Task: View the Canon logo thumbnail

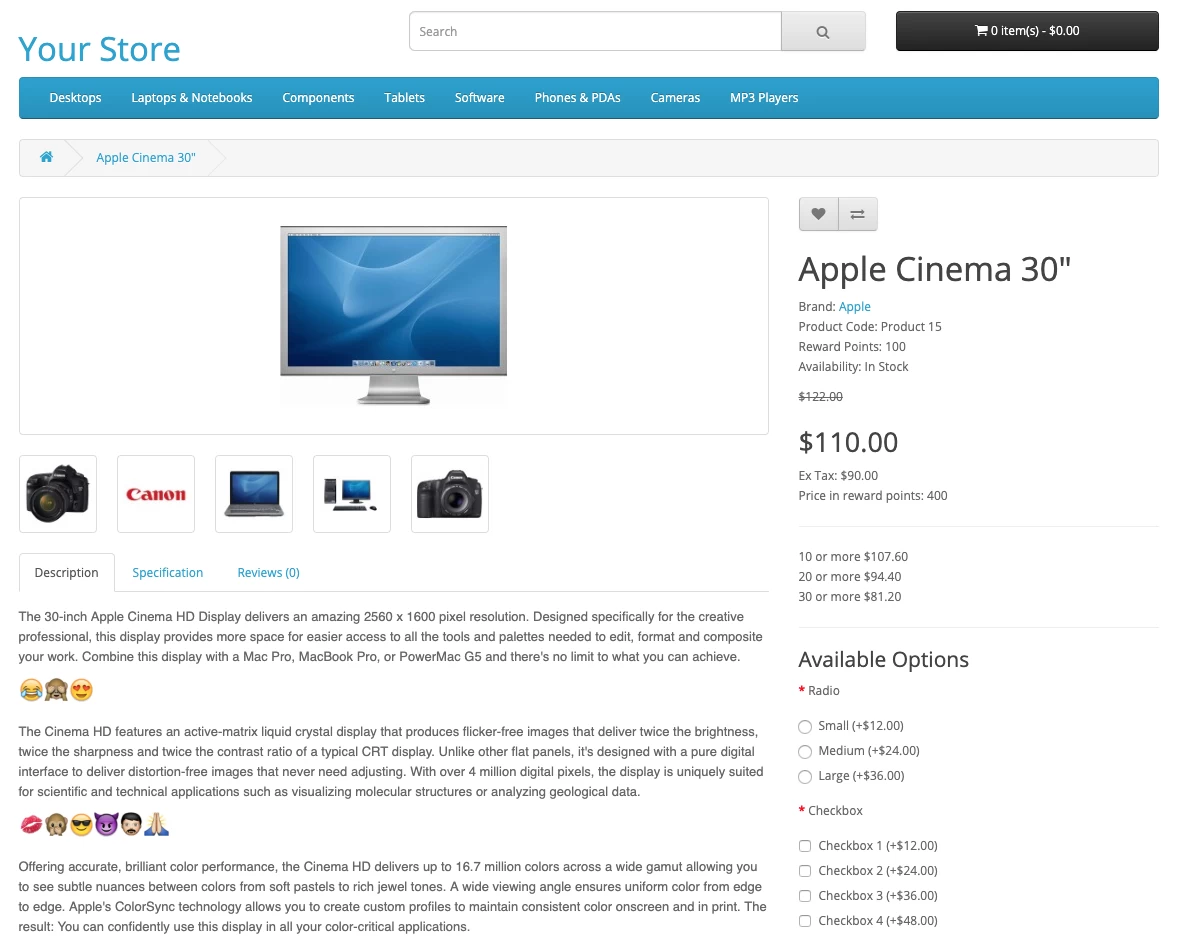Action: coord(156,494)
